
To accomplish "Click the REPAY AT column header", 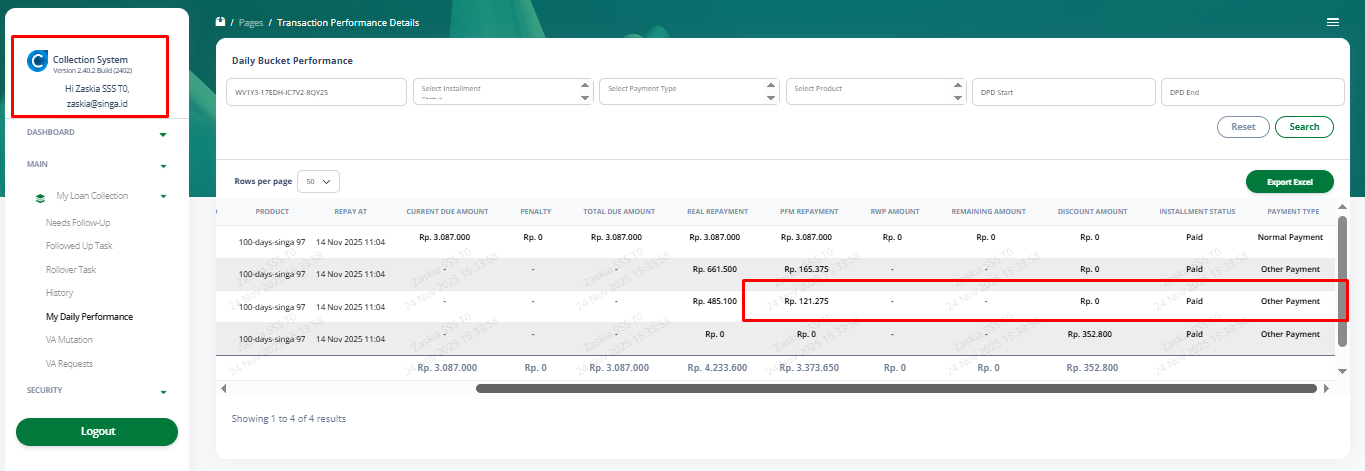I will (350, 212).
